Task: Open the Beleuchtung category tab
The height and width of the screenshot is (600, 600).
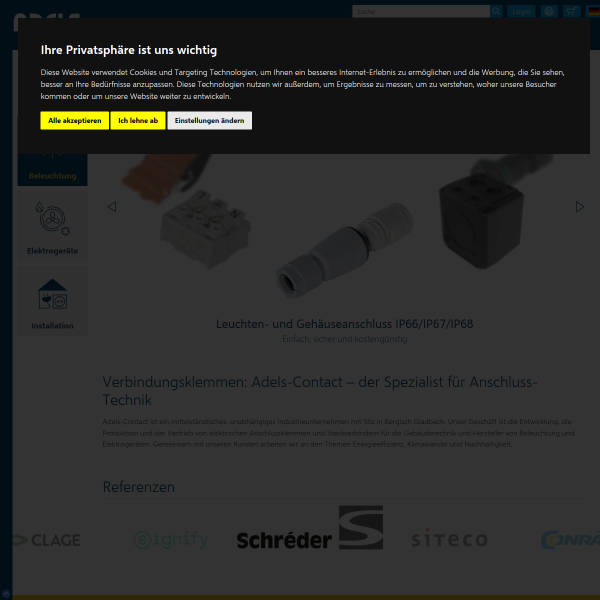Action: pos(52,170)
